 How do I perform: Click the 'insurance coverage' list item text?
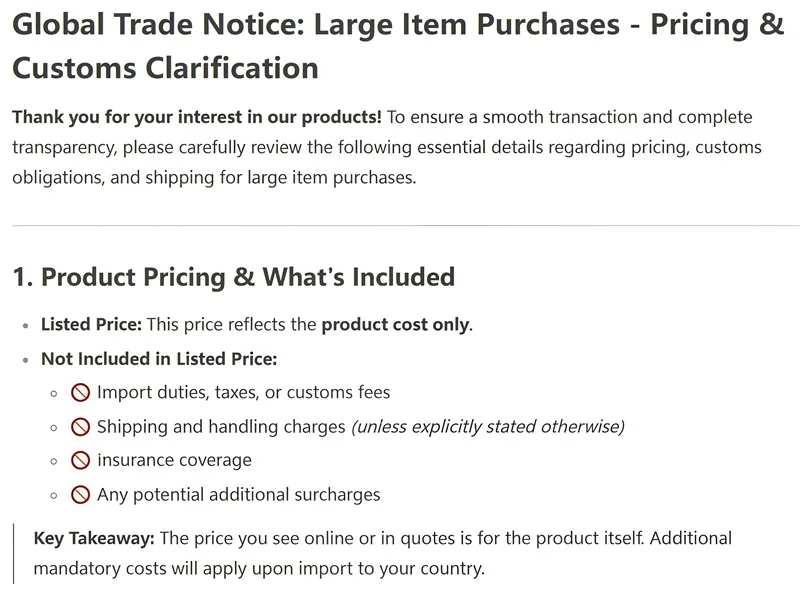174,461
